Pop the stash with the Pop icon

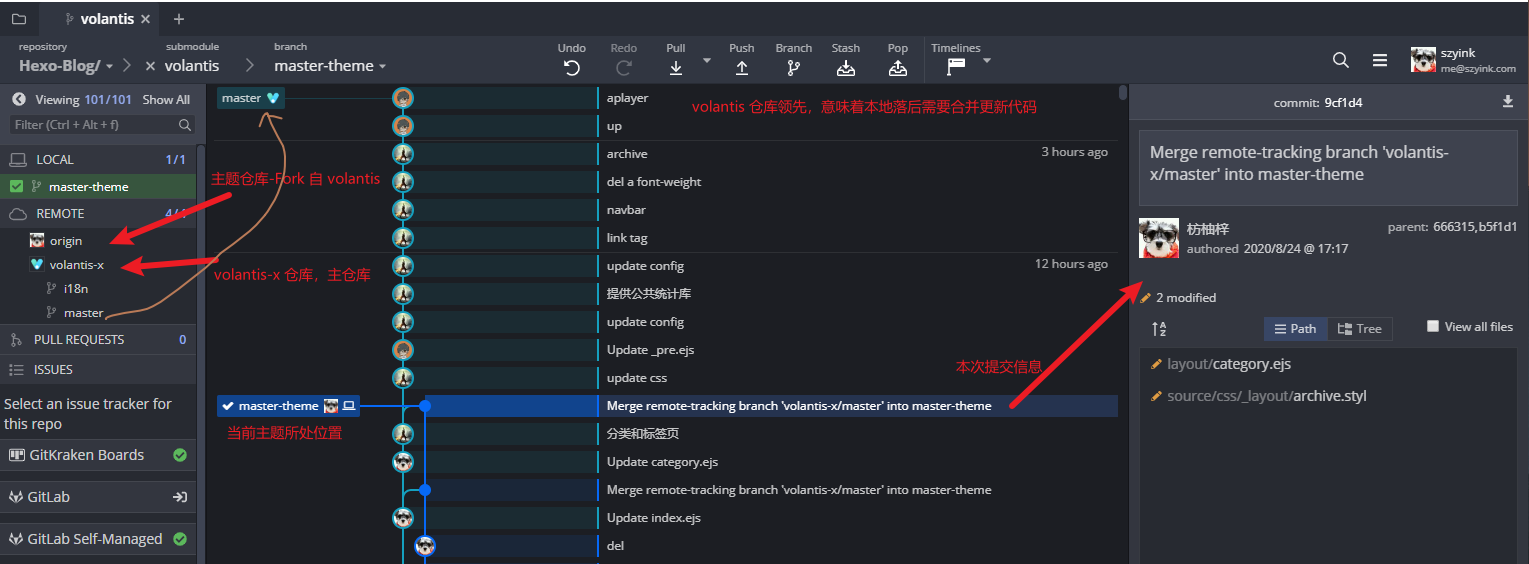(898, 68)
